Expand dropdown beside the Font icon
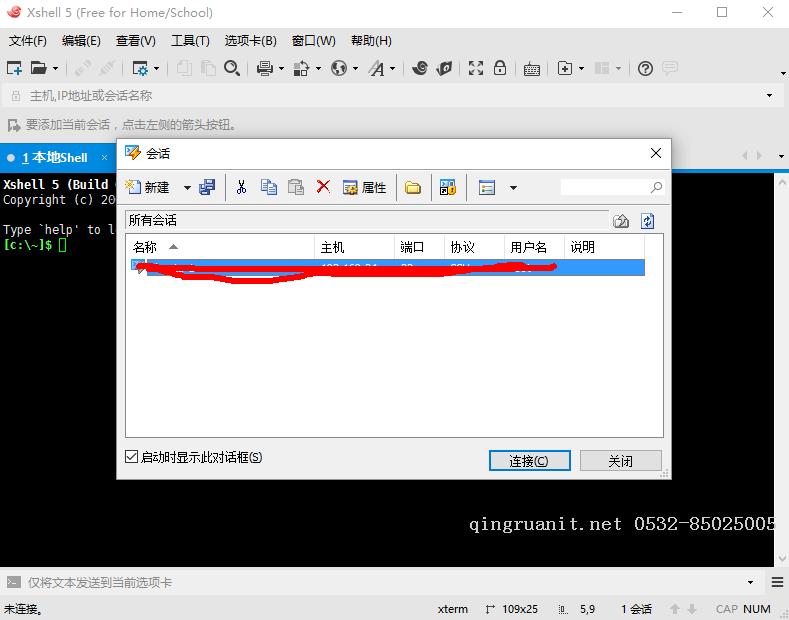Viewport: 789px width, 620px height. pyautogui.click(x=392, y=68)
